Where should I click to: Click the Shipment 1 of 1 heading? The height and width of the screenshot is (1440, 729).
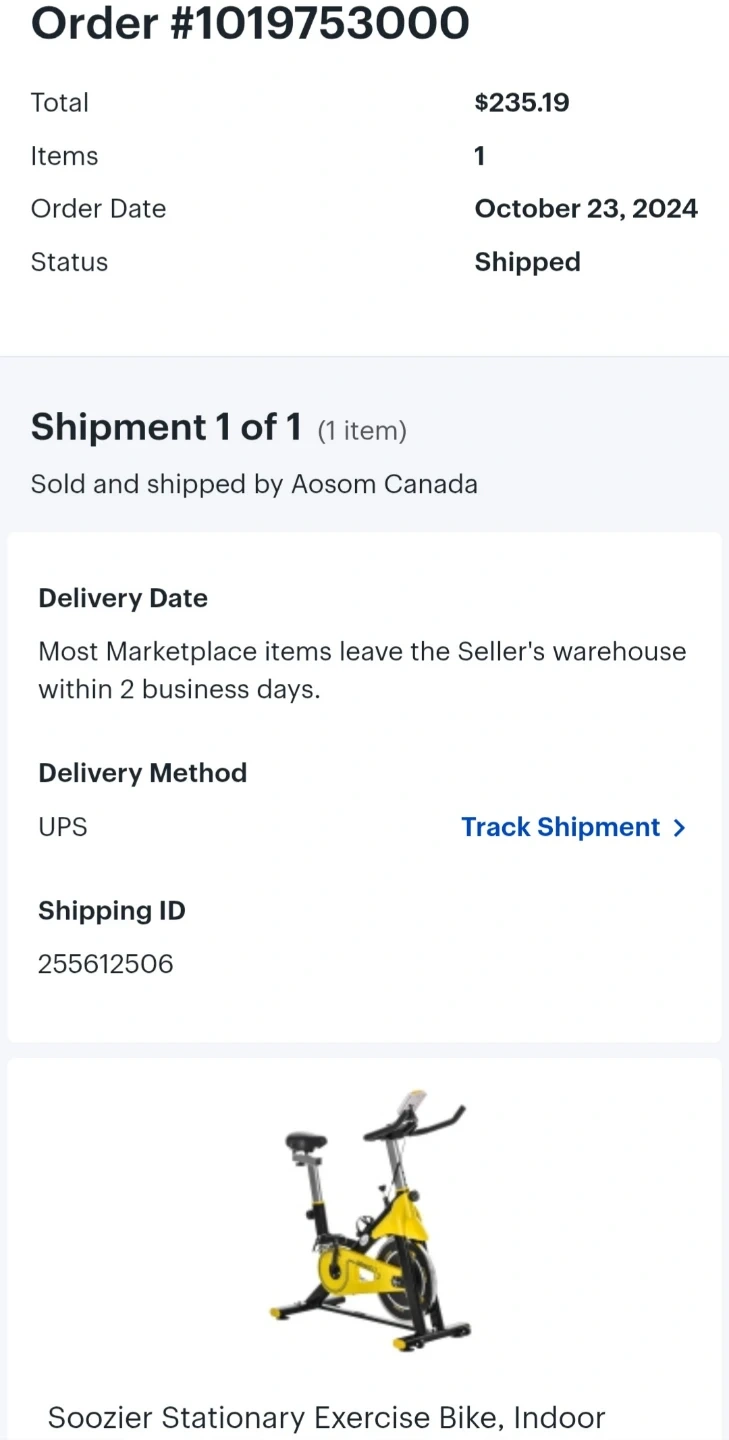(166, 427)
